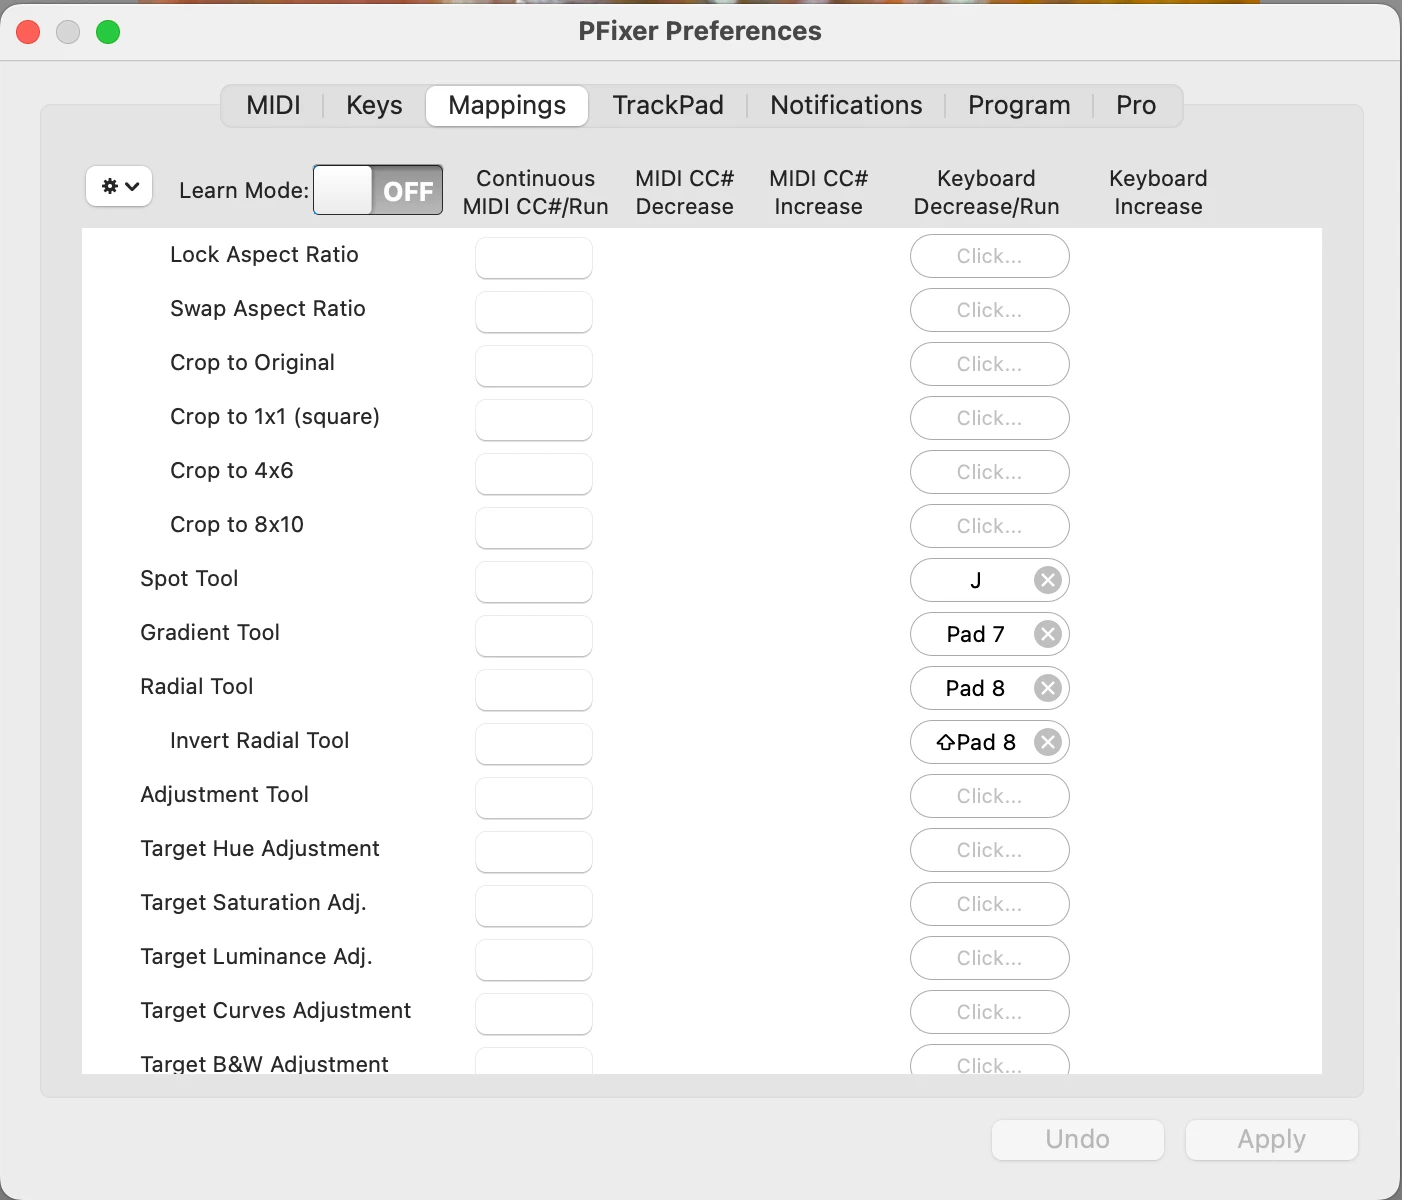Click the MIDI CC# Increase column header
This screenshot has width=1402, height=1200.
click(x=818, y=192)
